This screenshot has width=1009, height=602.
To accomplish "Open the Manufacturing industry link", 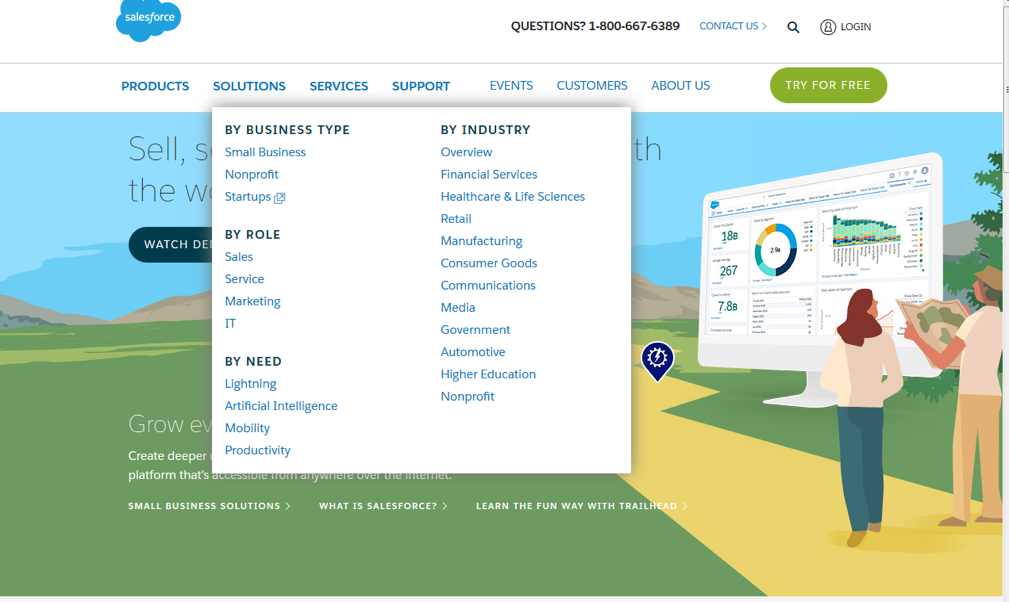I will [481, 241].
